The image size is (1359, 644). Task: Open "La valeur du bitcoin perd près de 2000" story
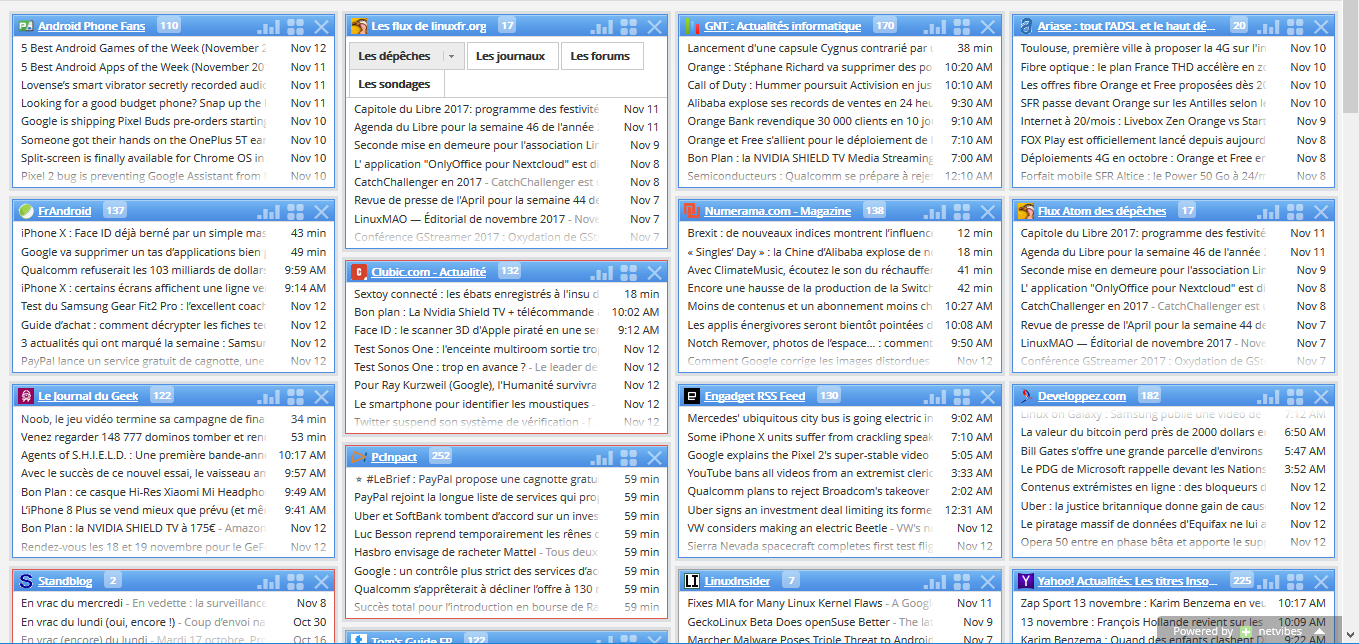coord(1143,433)
